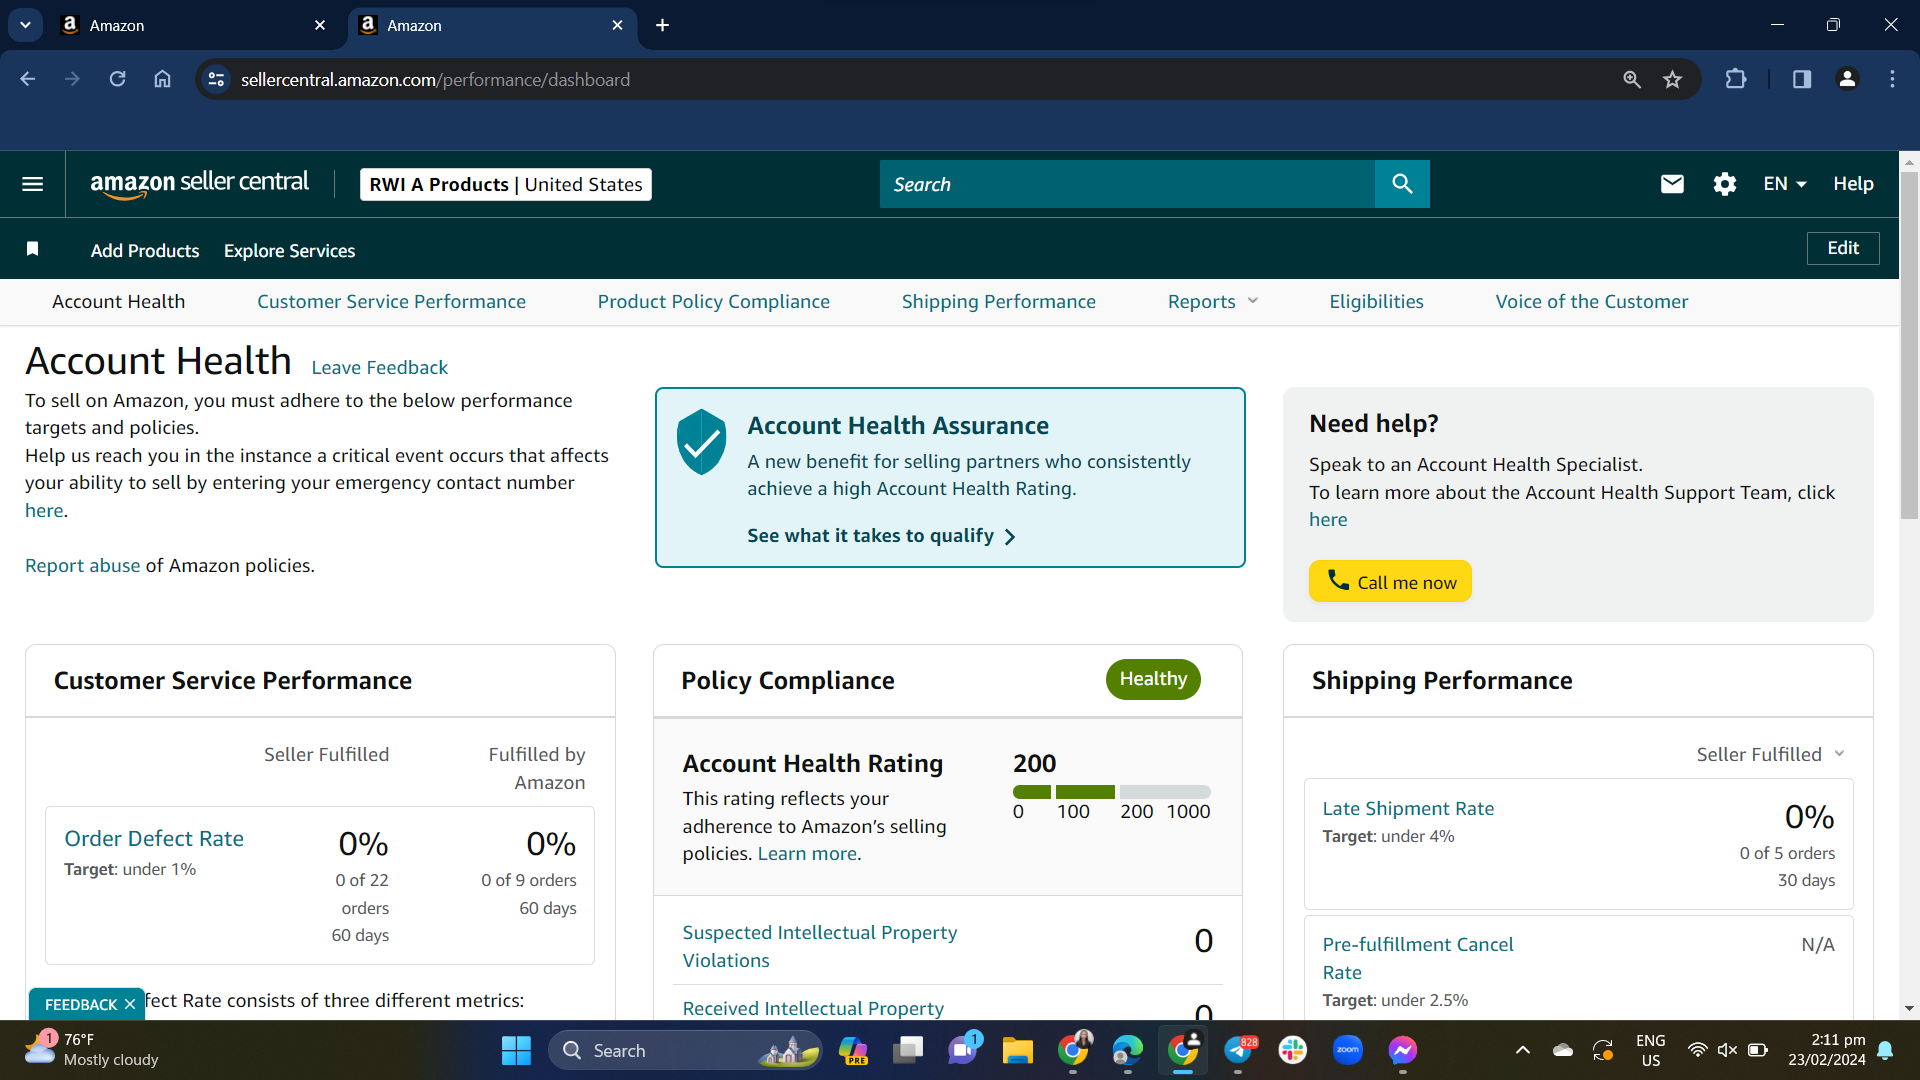Open Messenger from the taskbar
Viewport: 1920px width, 1080px height.
[1403, 1050]
